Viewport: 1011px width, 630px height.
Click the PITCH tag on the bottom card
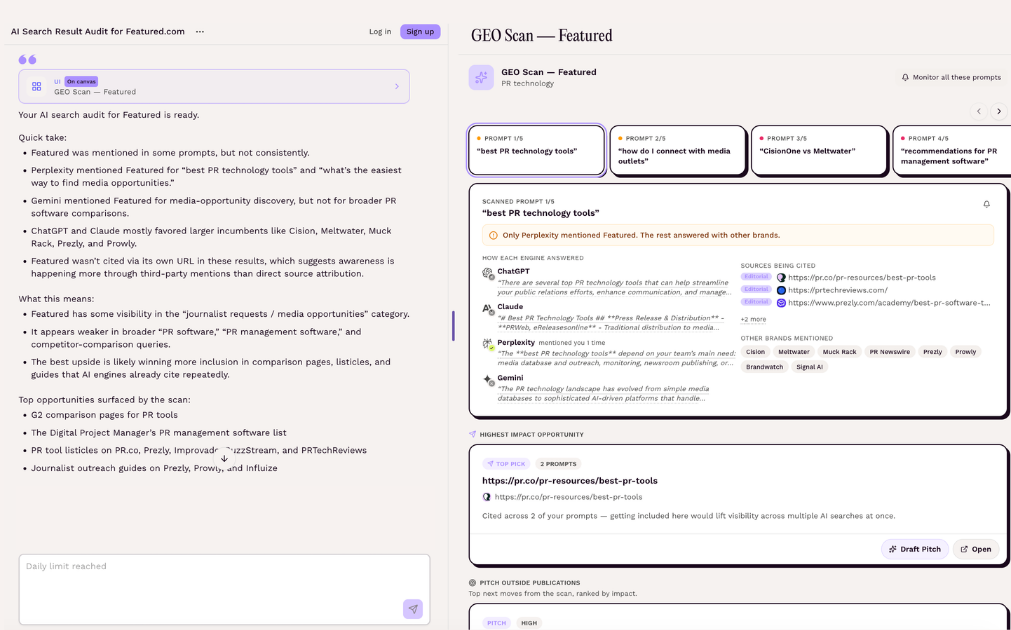496,623
